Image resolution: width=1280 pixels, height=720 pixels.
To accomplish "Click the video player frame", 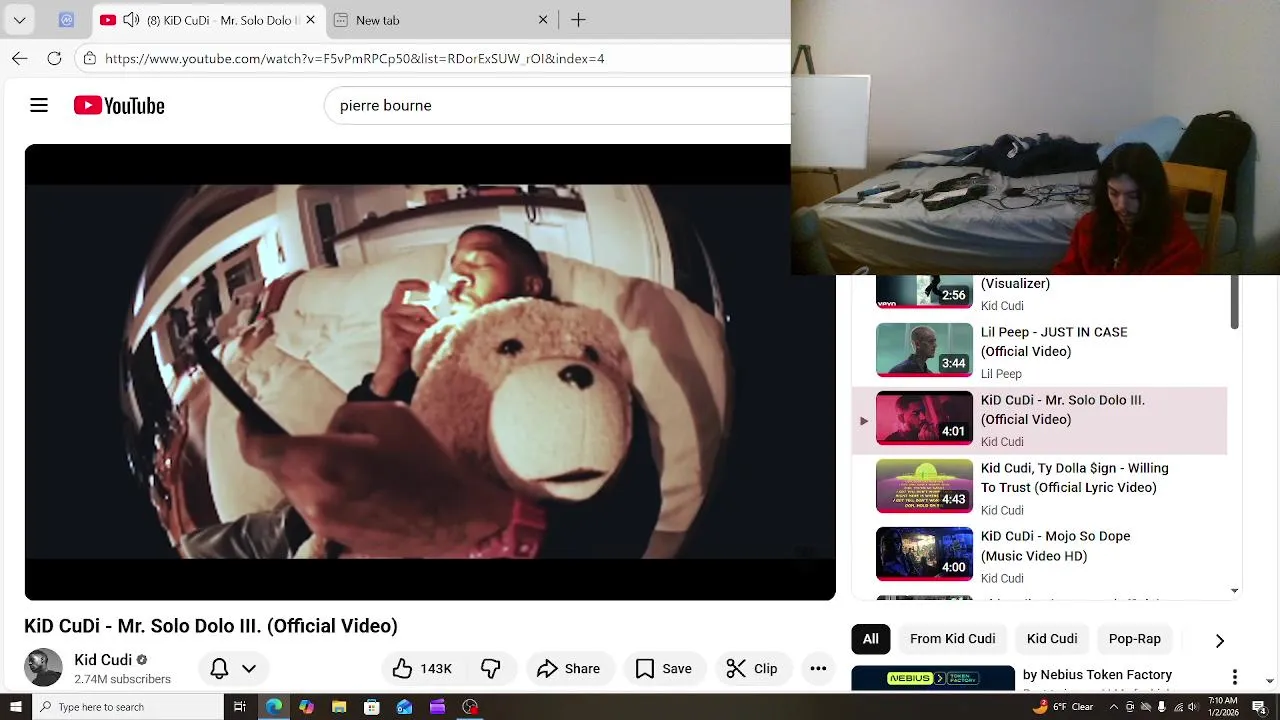I will point(430,372).
